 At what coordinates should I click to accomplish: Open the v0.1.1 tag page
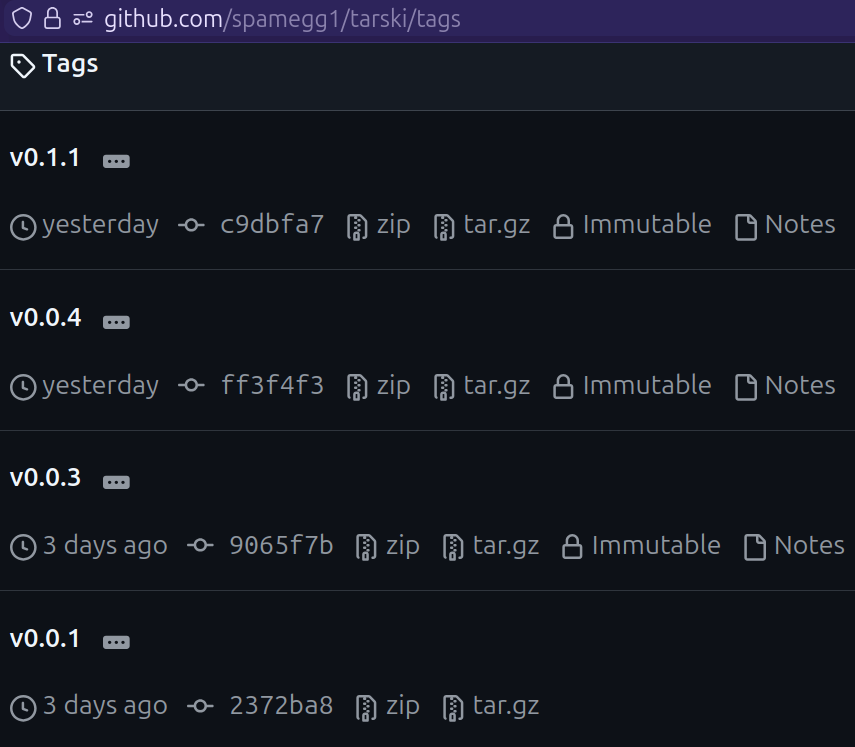tap(45, 157)
